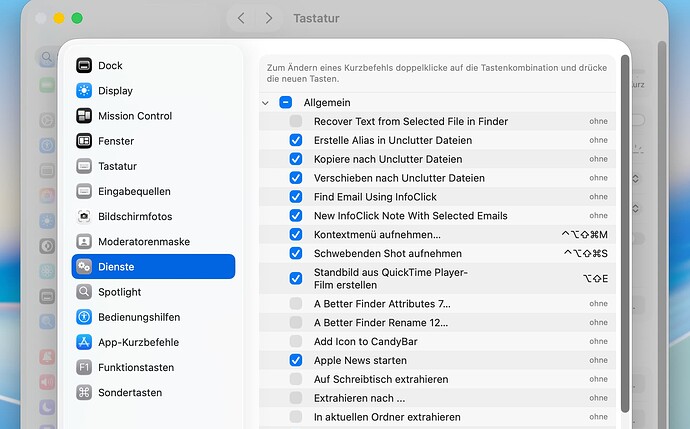Collapse the Allgemein section chevron
The width and height of the screenshot is (690, 429).
tap(266, 102)
